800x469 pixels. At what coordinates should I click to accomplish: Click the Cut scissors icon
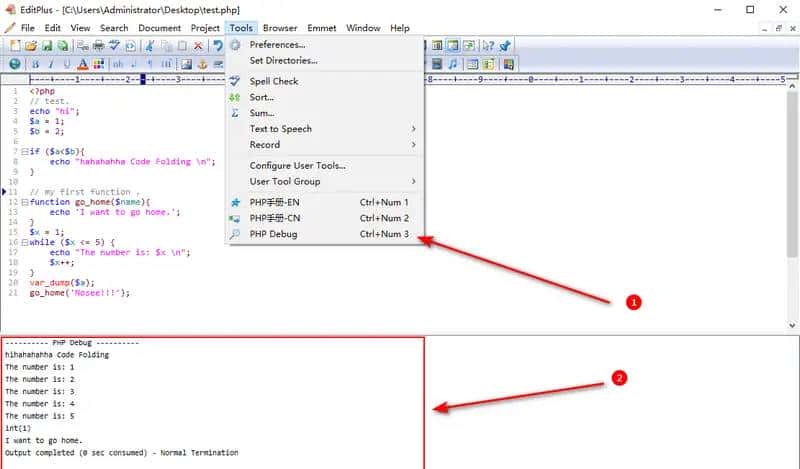(x=149, y=46)
